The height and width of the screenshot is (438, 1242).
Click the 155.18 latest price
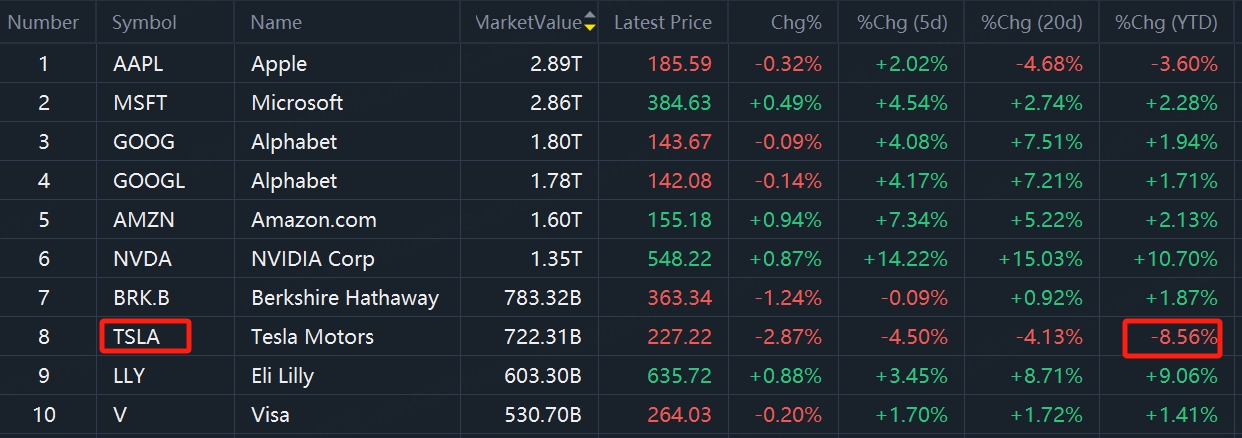(680, 220)
